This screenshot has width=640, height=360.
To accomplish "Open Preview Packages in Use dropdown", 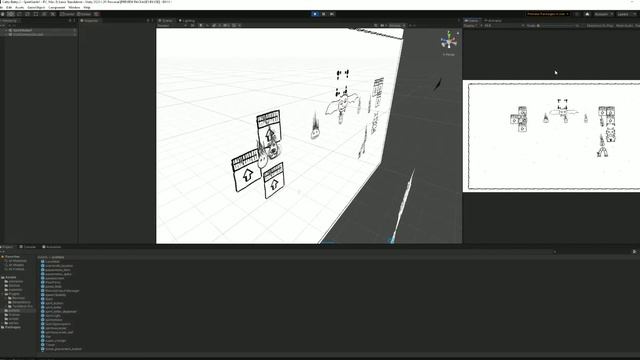I will click(548, 14).
